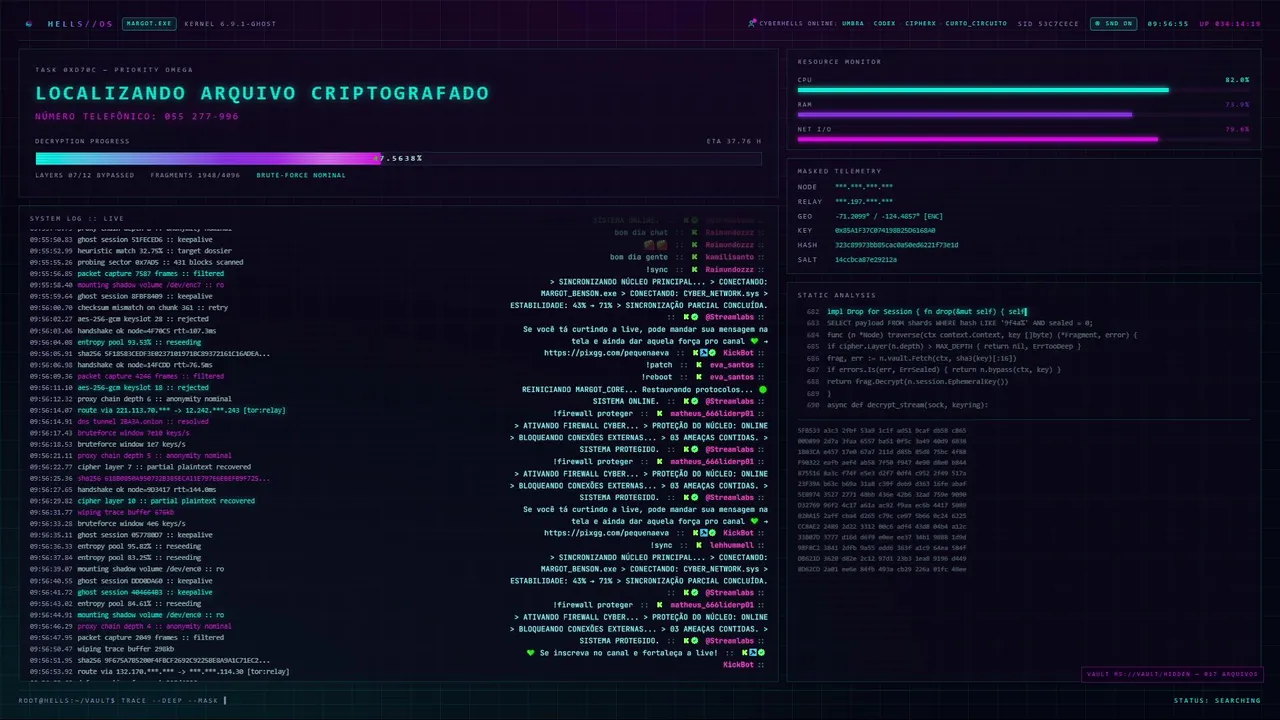Screen dimensions: 1280x720
Task: Click the 'KERNEL 6.9.1-GHOST' label
Action: pyautogui.click(x=230, y=23)
